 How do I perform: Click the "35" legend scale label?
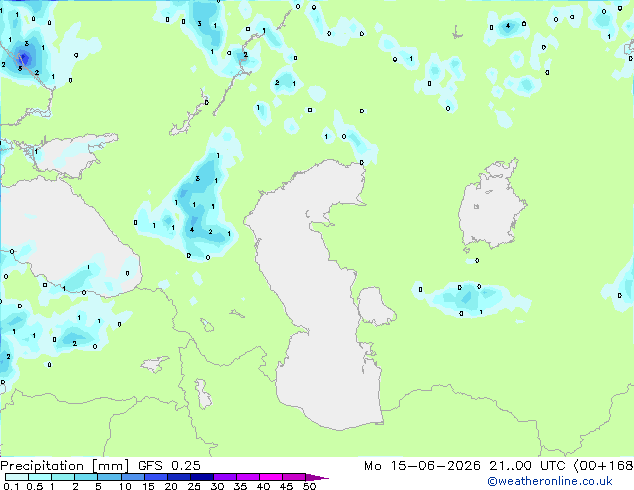pos(240,486)
